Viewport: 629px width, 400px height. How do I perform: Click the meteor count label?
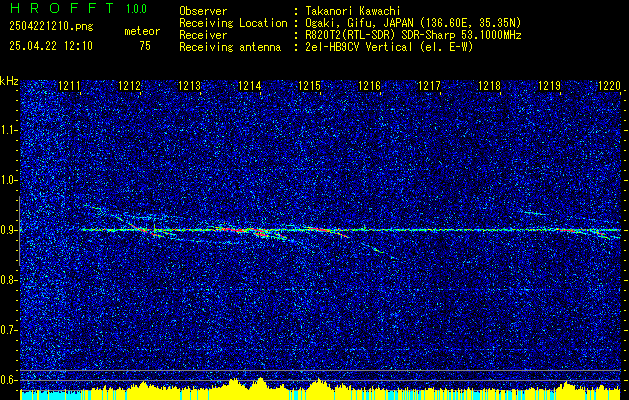coord(142,31)
